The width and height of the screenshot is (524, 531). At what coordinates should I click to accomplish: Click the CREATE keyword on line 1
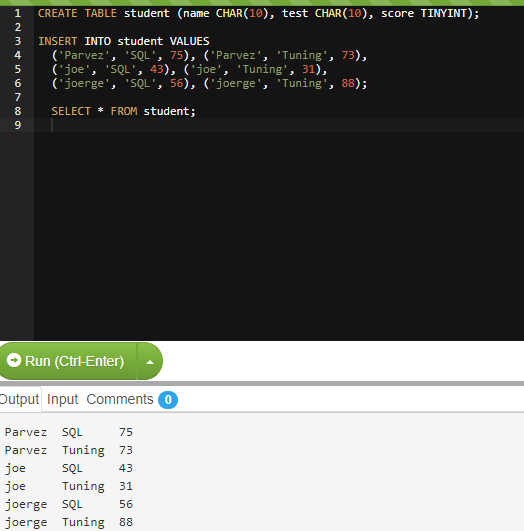(58, 14)
